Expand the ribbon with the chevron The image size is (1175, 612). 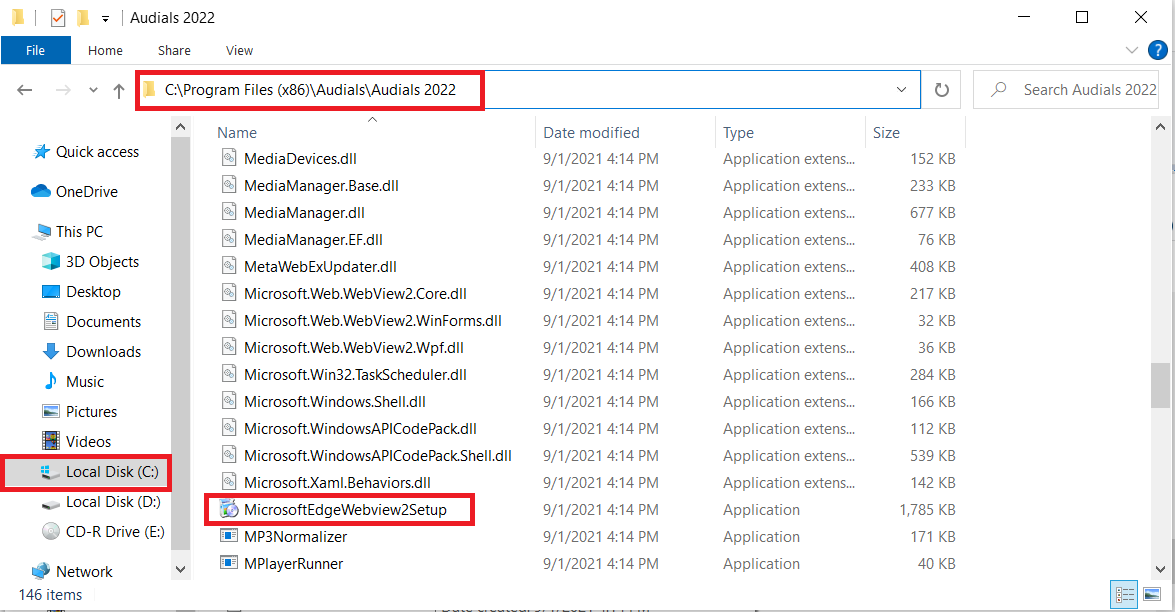1132,50
